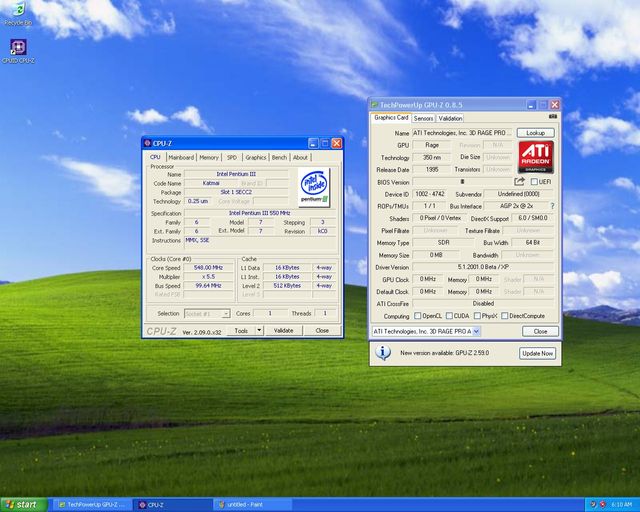Click the Tools button in CPU-Z
640x512 pixels.
(x=241, y=330)
